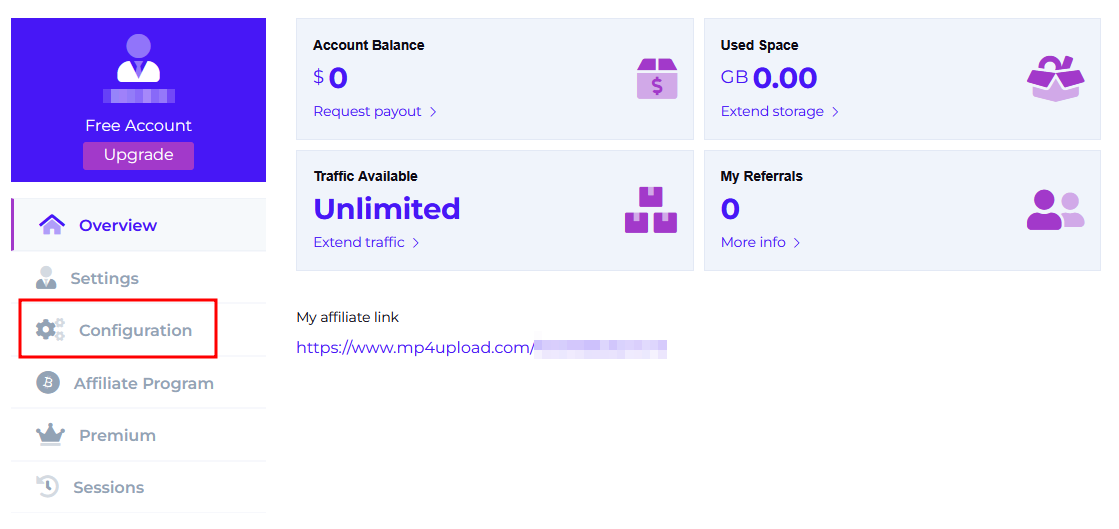Click the Upgrade button
This screenshot has width=1119, height=529.
[138, 155]
